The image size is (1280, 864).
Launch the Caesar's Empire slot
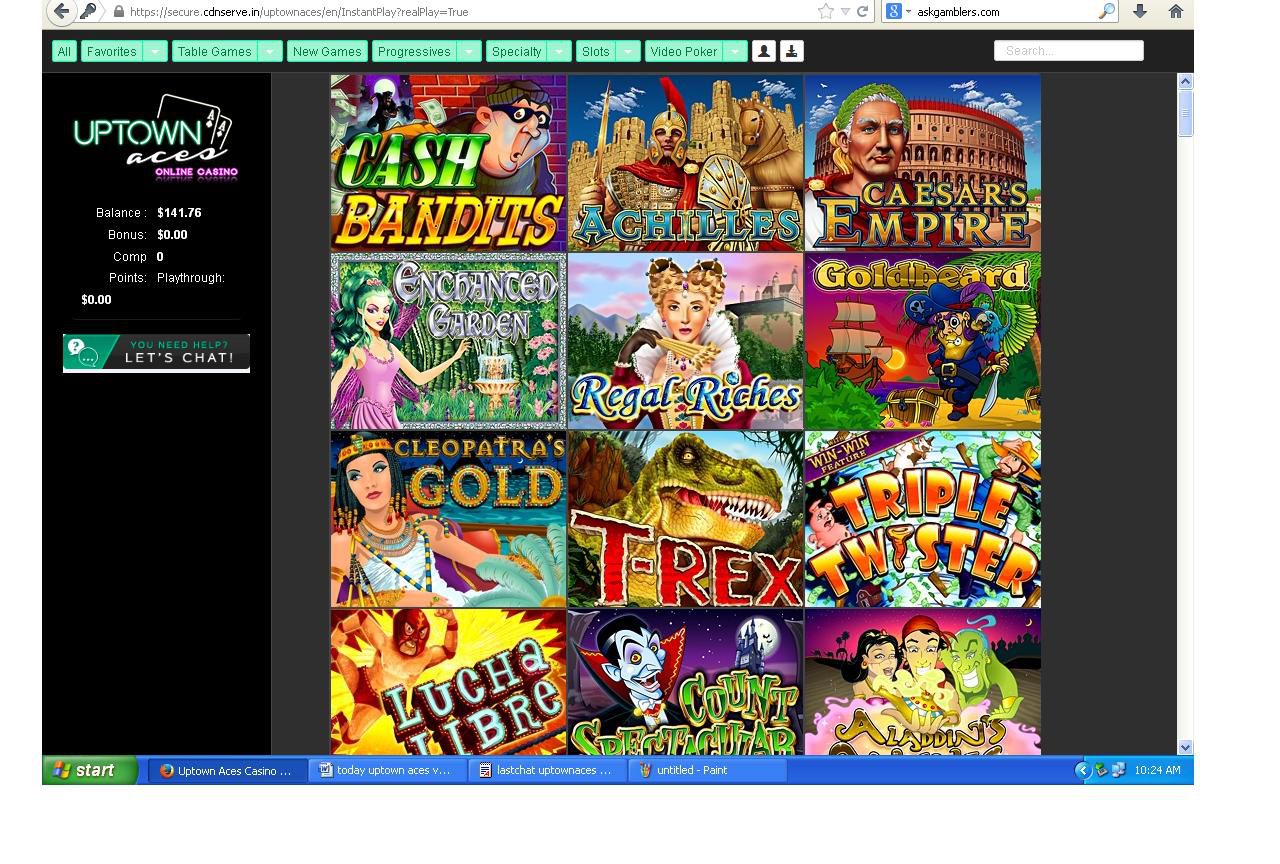(x=923, y=163)
